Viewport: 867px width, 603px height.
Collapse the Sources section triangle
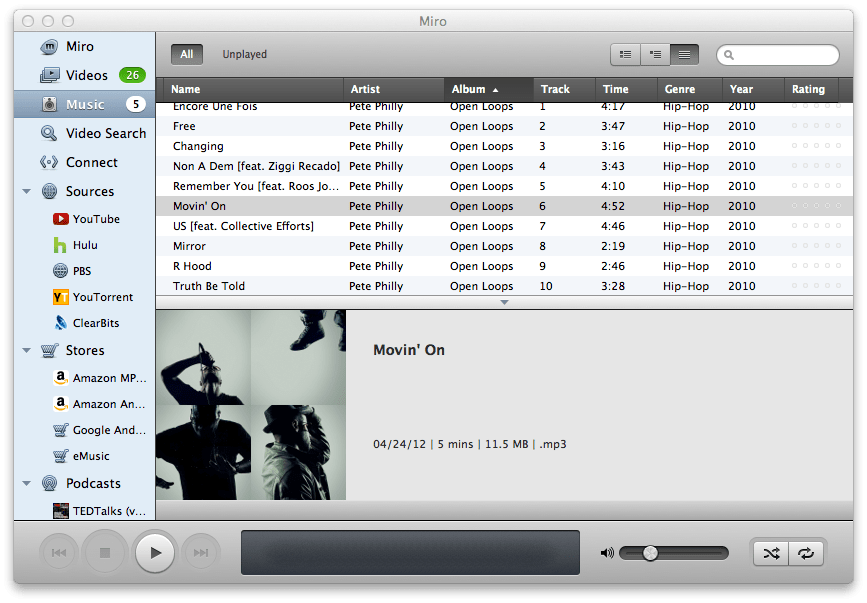pos(27,191)
